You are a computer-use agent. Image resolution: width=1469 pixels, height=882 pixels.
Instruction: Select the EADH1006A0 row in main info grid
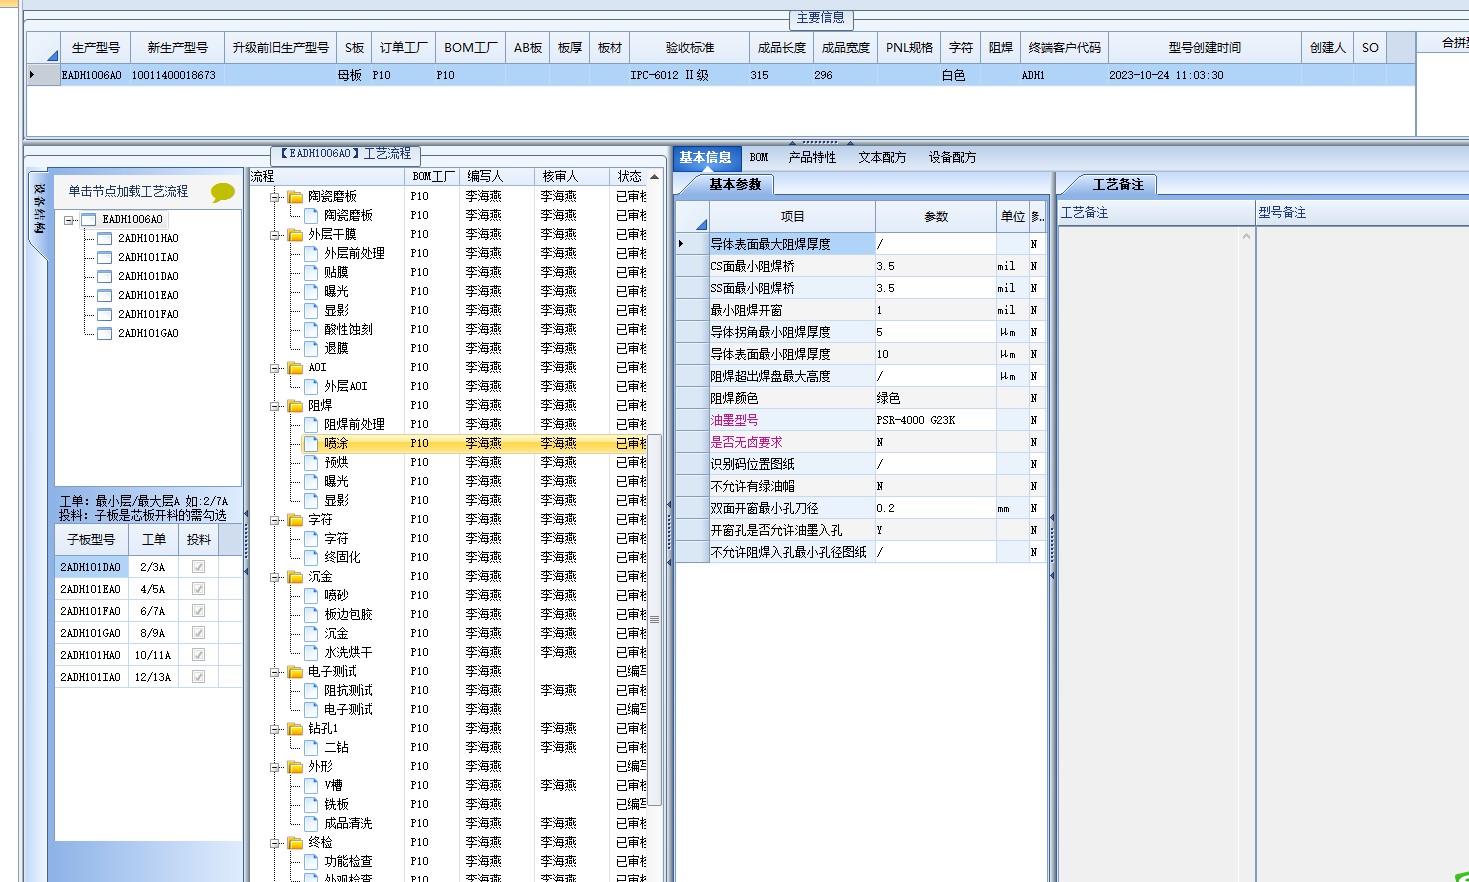720,75
